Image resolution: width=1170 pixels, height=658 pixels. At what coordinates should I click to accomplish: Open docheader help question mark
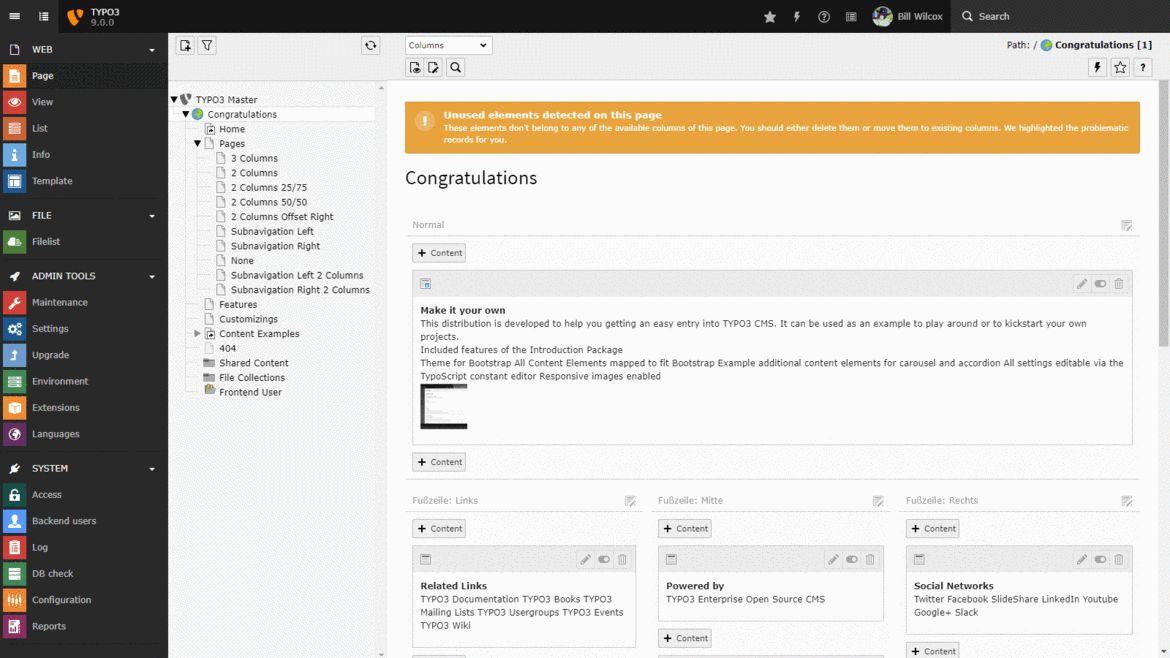click(1142, 68)
